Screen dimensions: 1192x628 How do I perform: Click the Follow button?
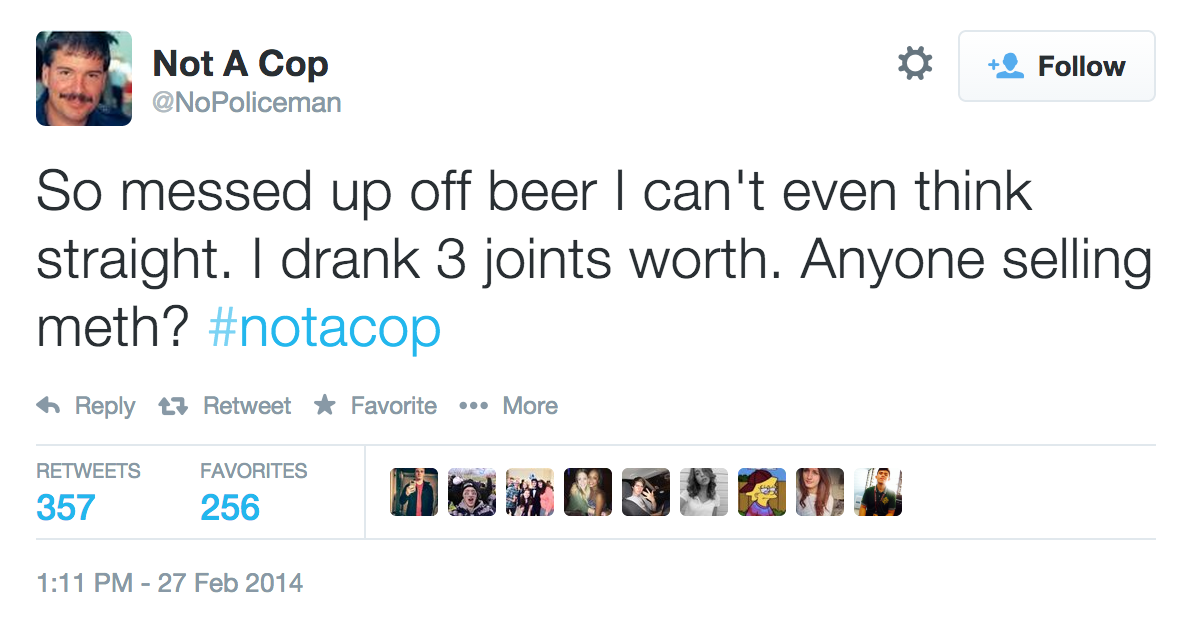1056,66
